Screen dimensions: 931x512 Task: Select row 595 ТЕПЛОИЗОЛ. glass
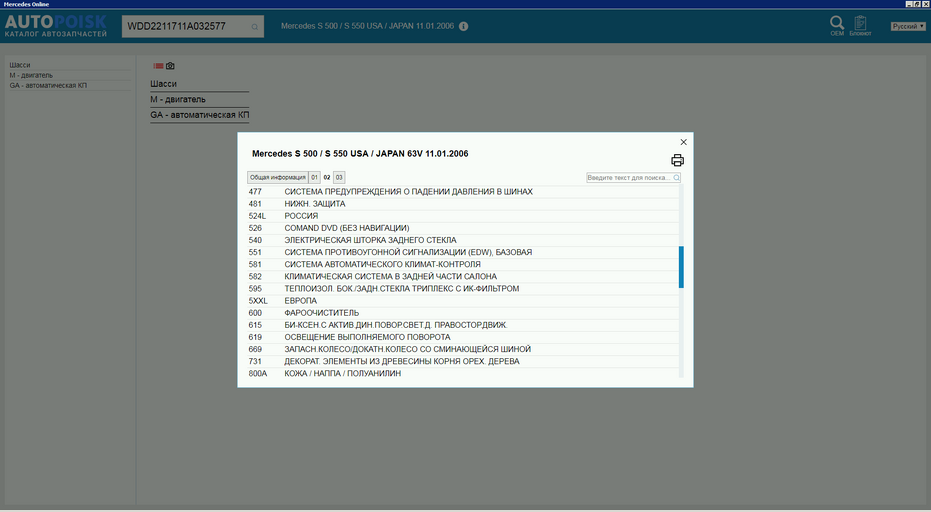click(x=463, y=289)
